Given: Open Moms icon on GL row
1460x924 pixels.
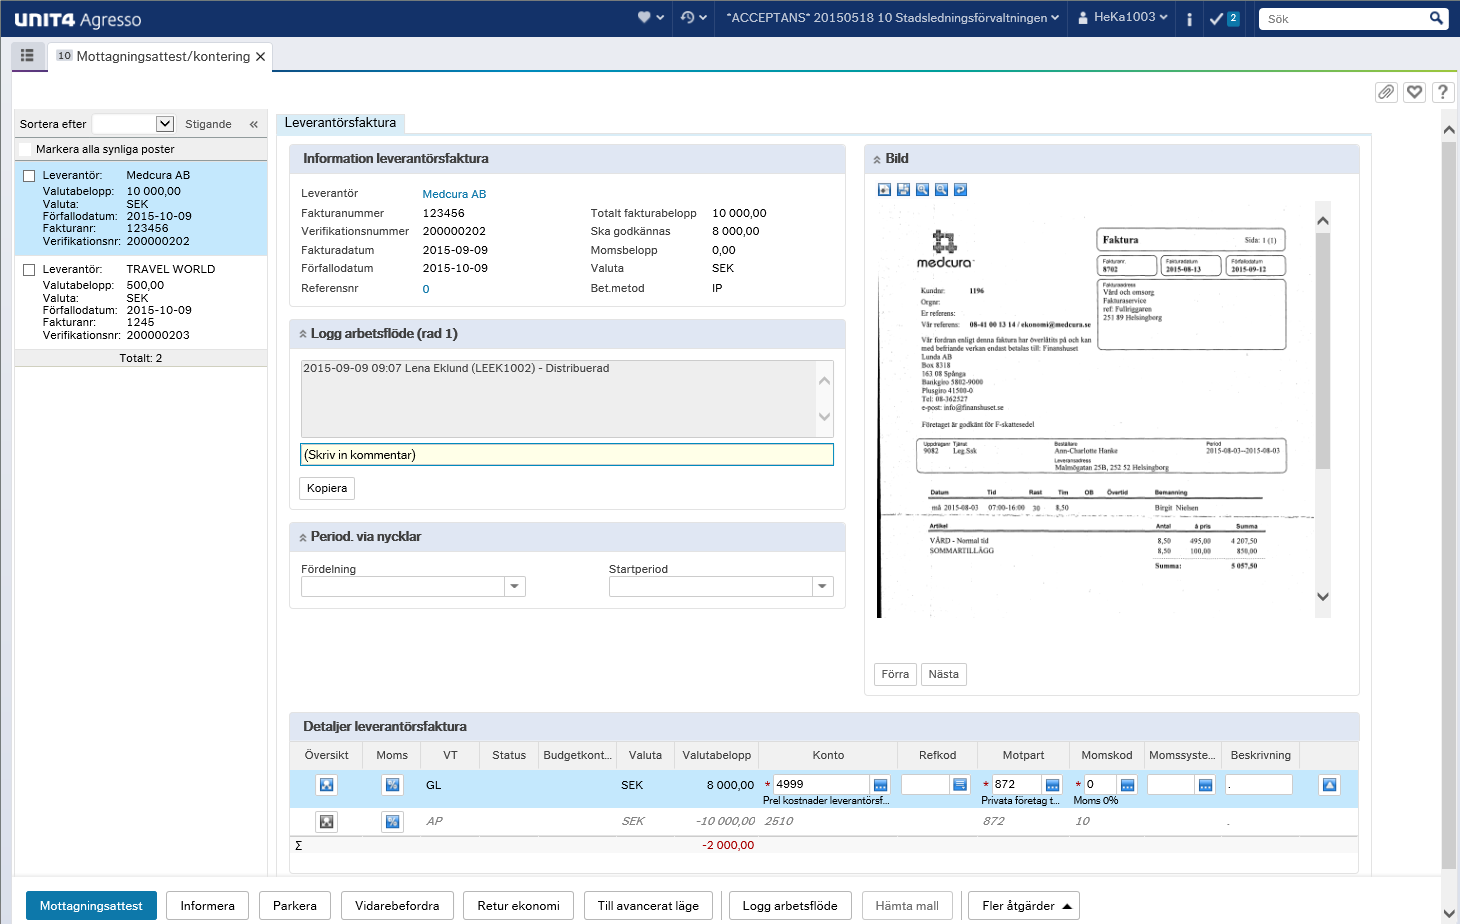Looking at the screenshot, I should (392, 785).
